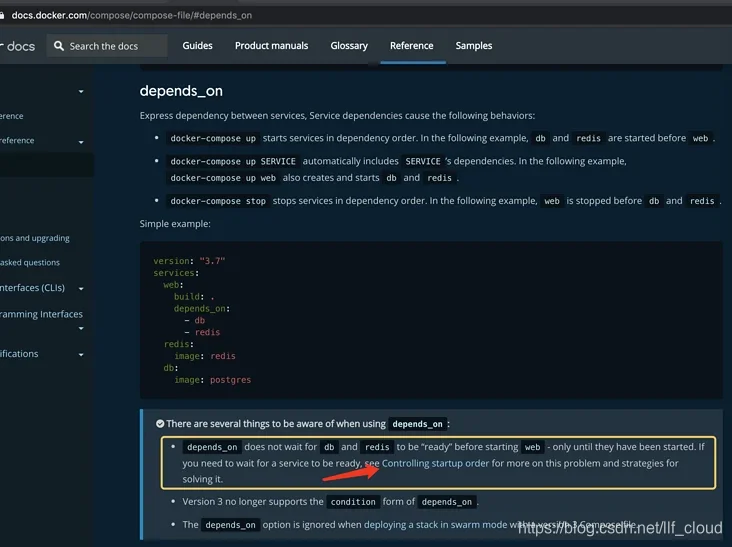Open the Glossary tab

(x=349, y=46)
